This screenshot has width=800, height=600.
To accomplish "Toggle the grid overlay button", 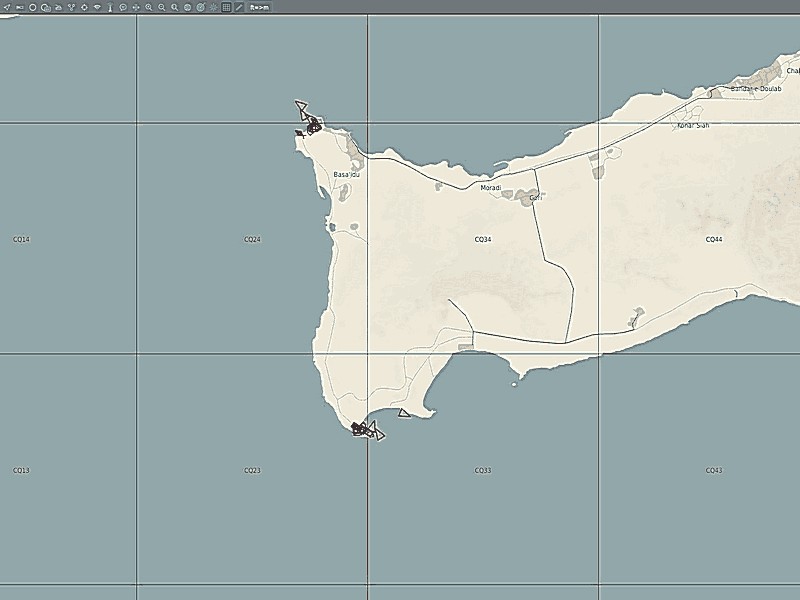I will 226,7.
